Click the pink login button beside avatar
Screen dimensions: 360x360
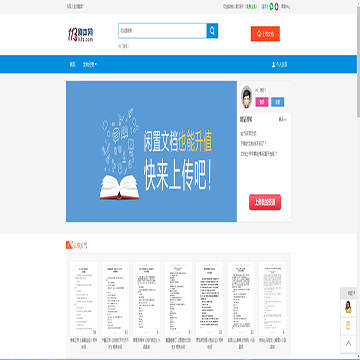click(262, 102)
